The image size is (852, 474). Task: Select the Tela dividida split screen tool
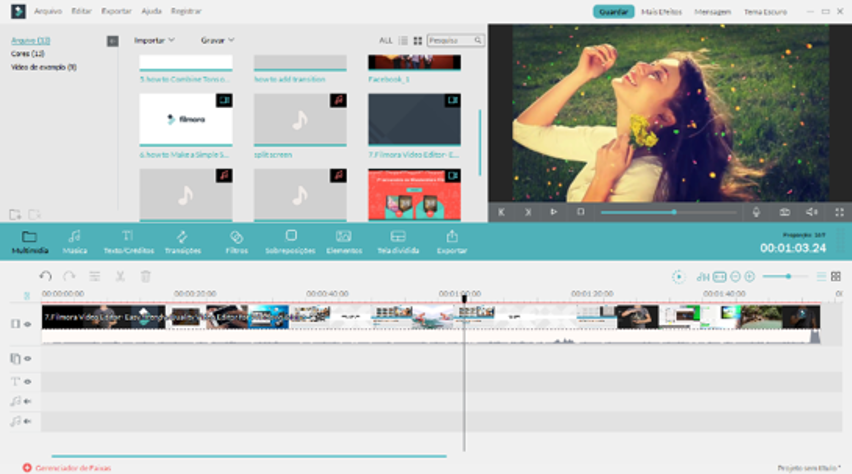398,241
